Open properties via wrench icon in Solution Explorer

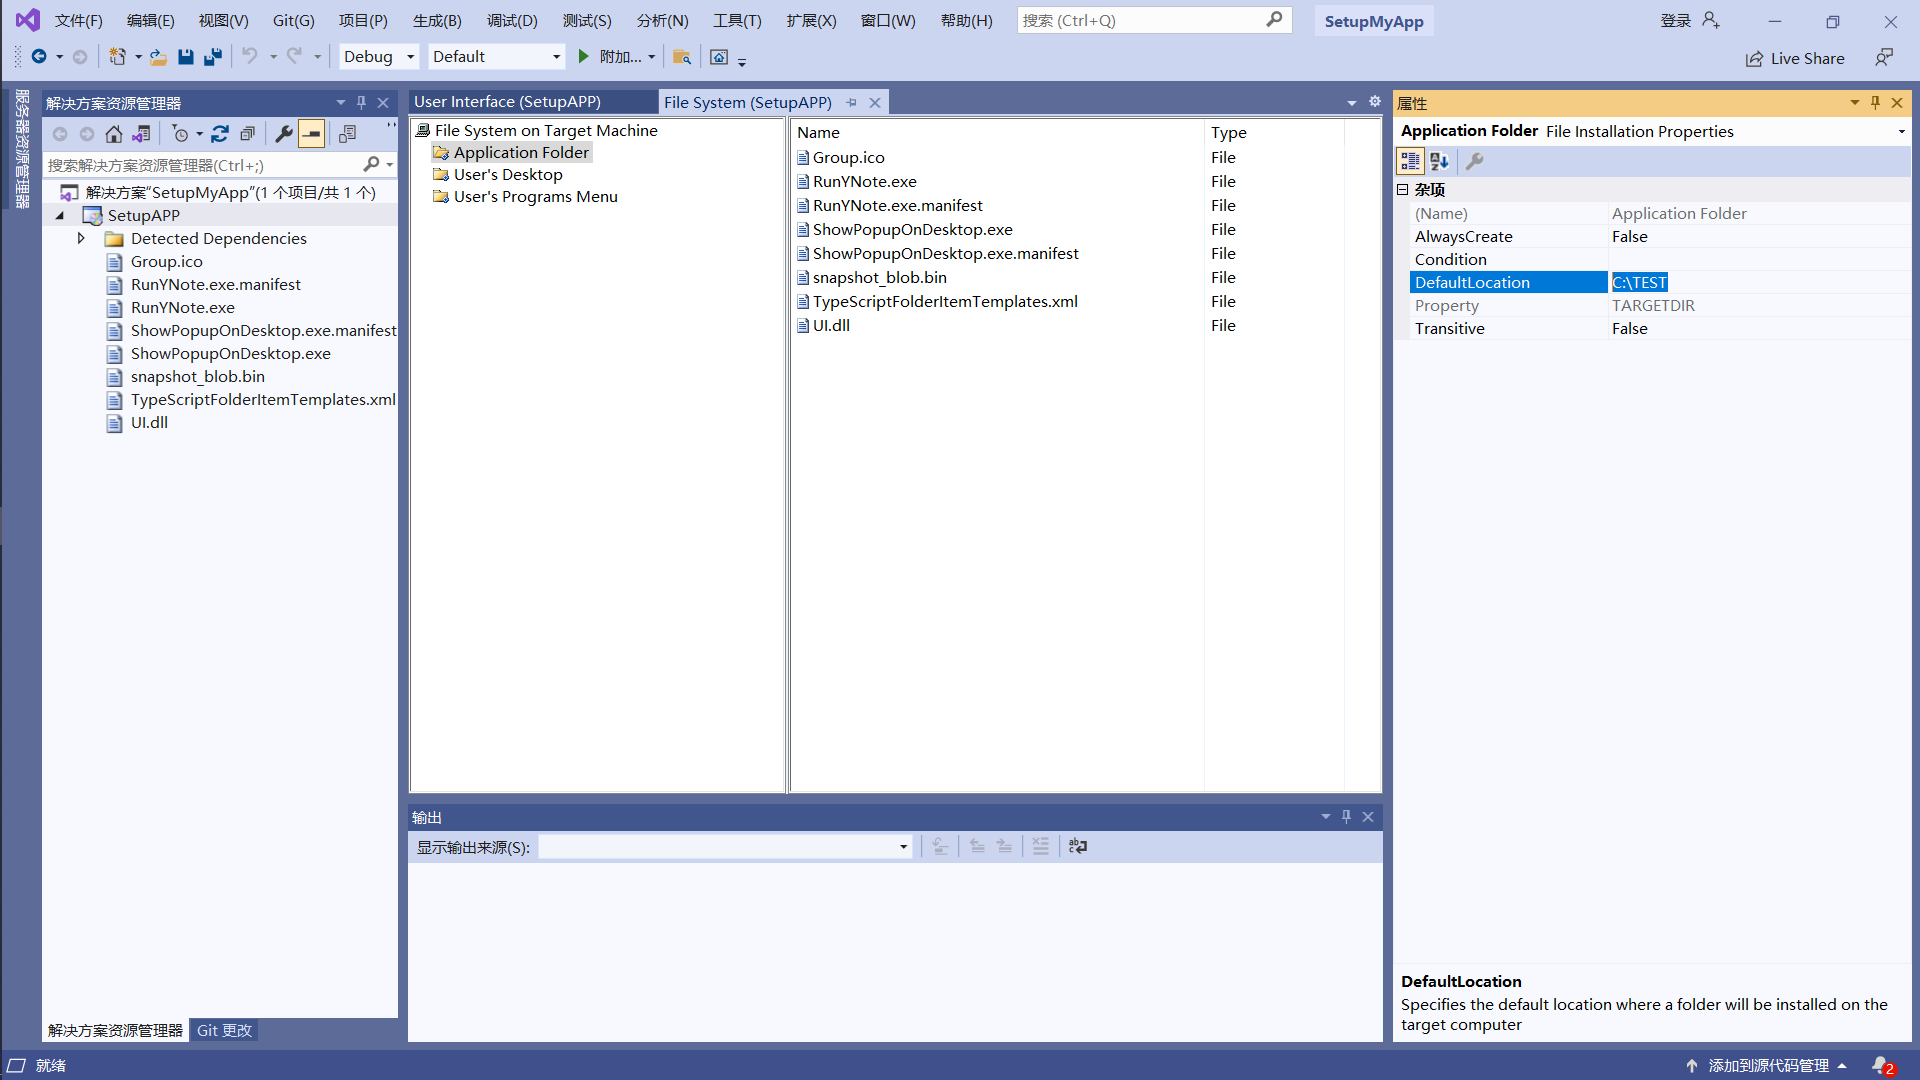[284, 134]
